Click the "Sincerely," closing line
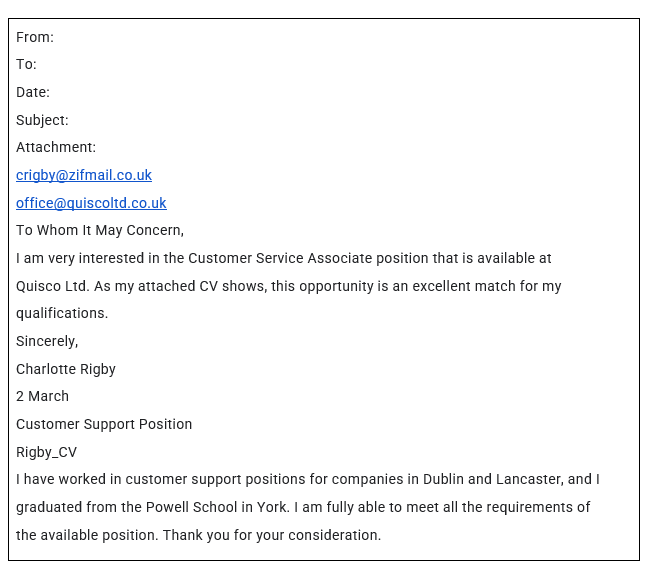 point(47,341)
